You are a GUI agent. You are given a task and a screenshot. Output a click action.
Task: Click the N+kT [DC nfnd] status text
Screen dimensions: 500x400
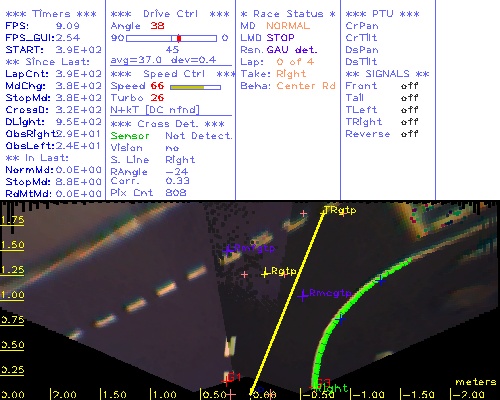click(x=155, y=110)
